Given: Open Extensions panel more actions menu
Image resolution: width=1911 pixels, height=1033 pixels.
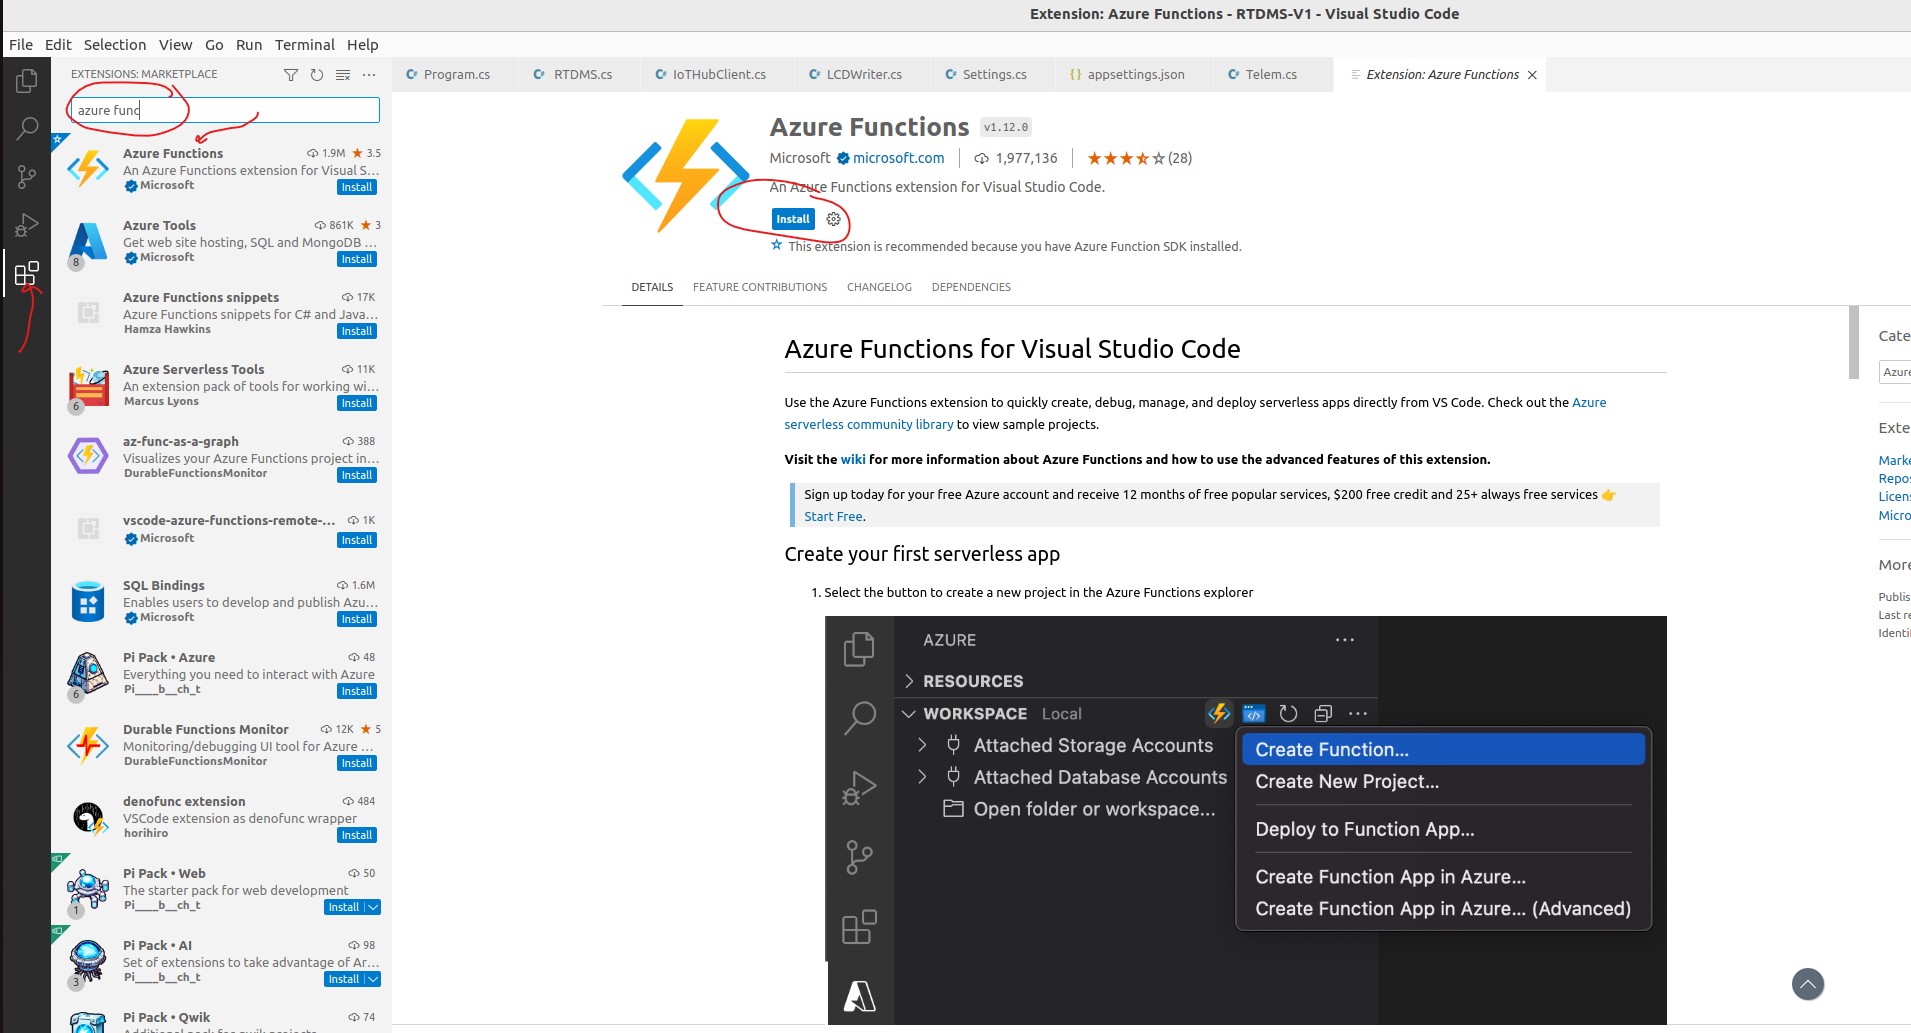Looking at the screenshot, I should pos(369,75).
